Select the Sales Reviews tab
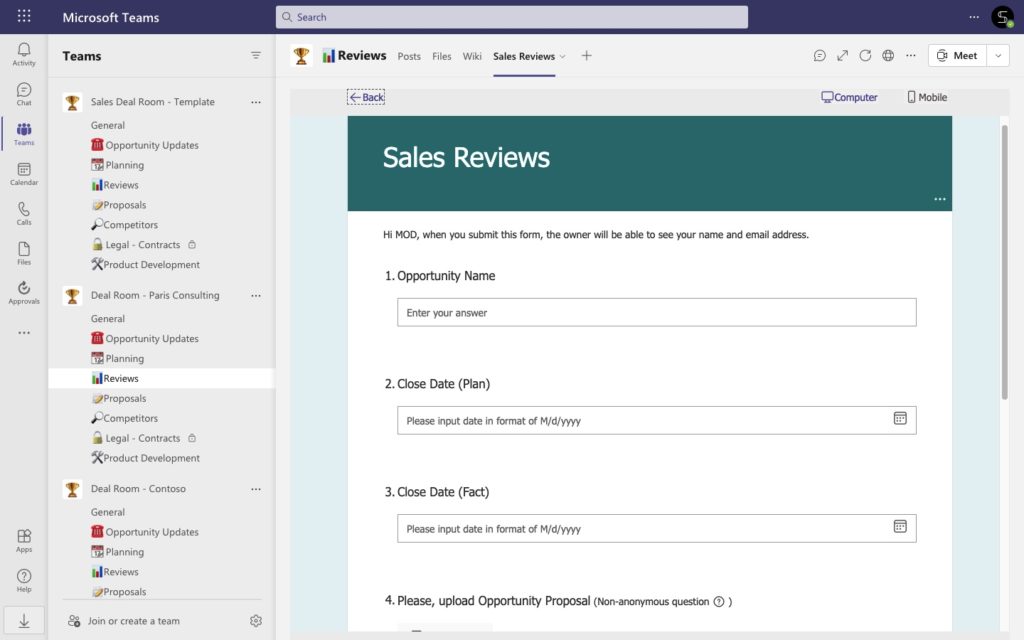The width and height of the screenshot is (1024, 640). coord(524,56)
